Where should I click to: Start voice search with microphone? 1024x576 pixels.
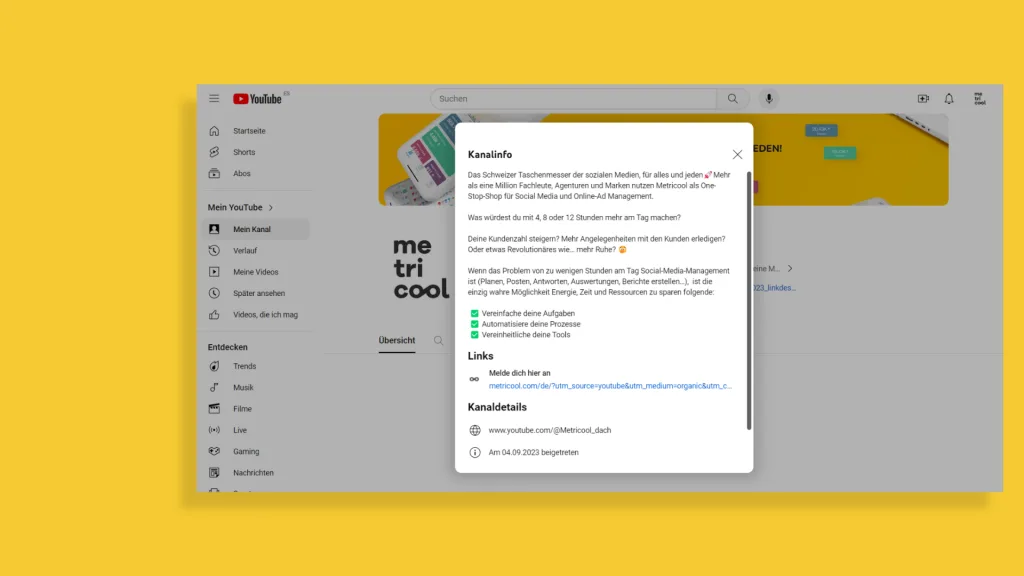pyautogui.click(x=769, y=99)
